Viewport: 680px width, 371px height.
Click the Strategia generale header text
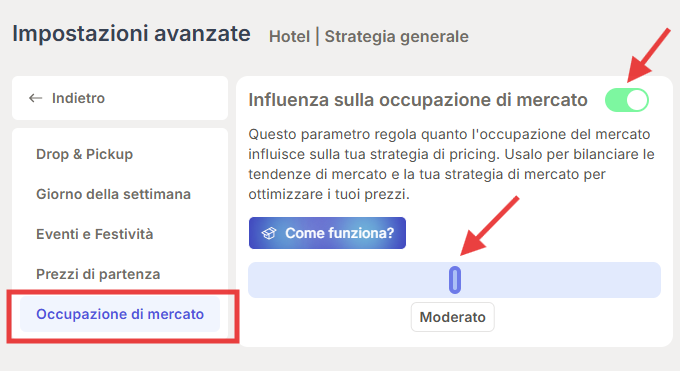point(396,37)
